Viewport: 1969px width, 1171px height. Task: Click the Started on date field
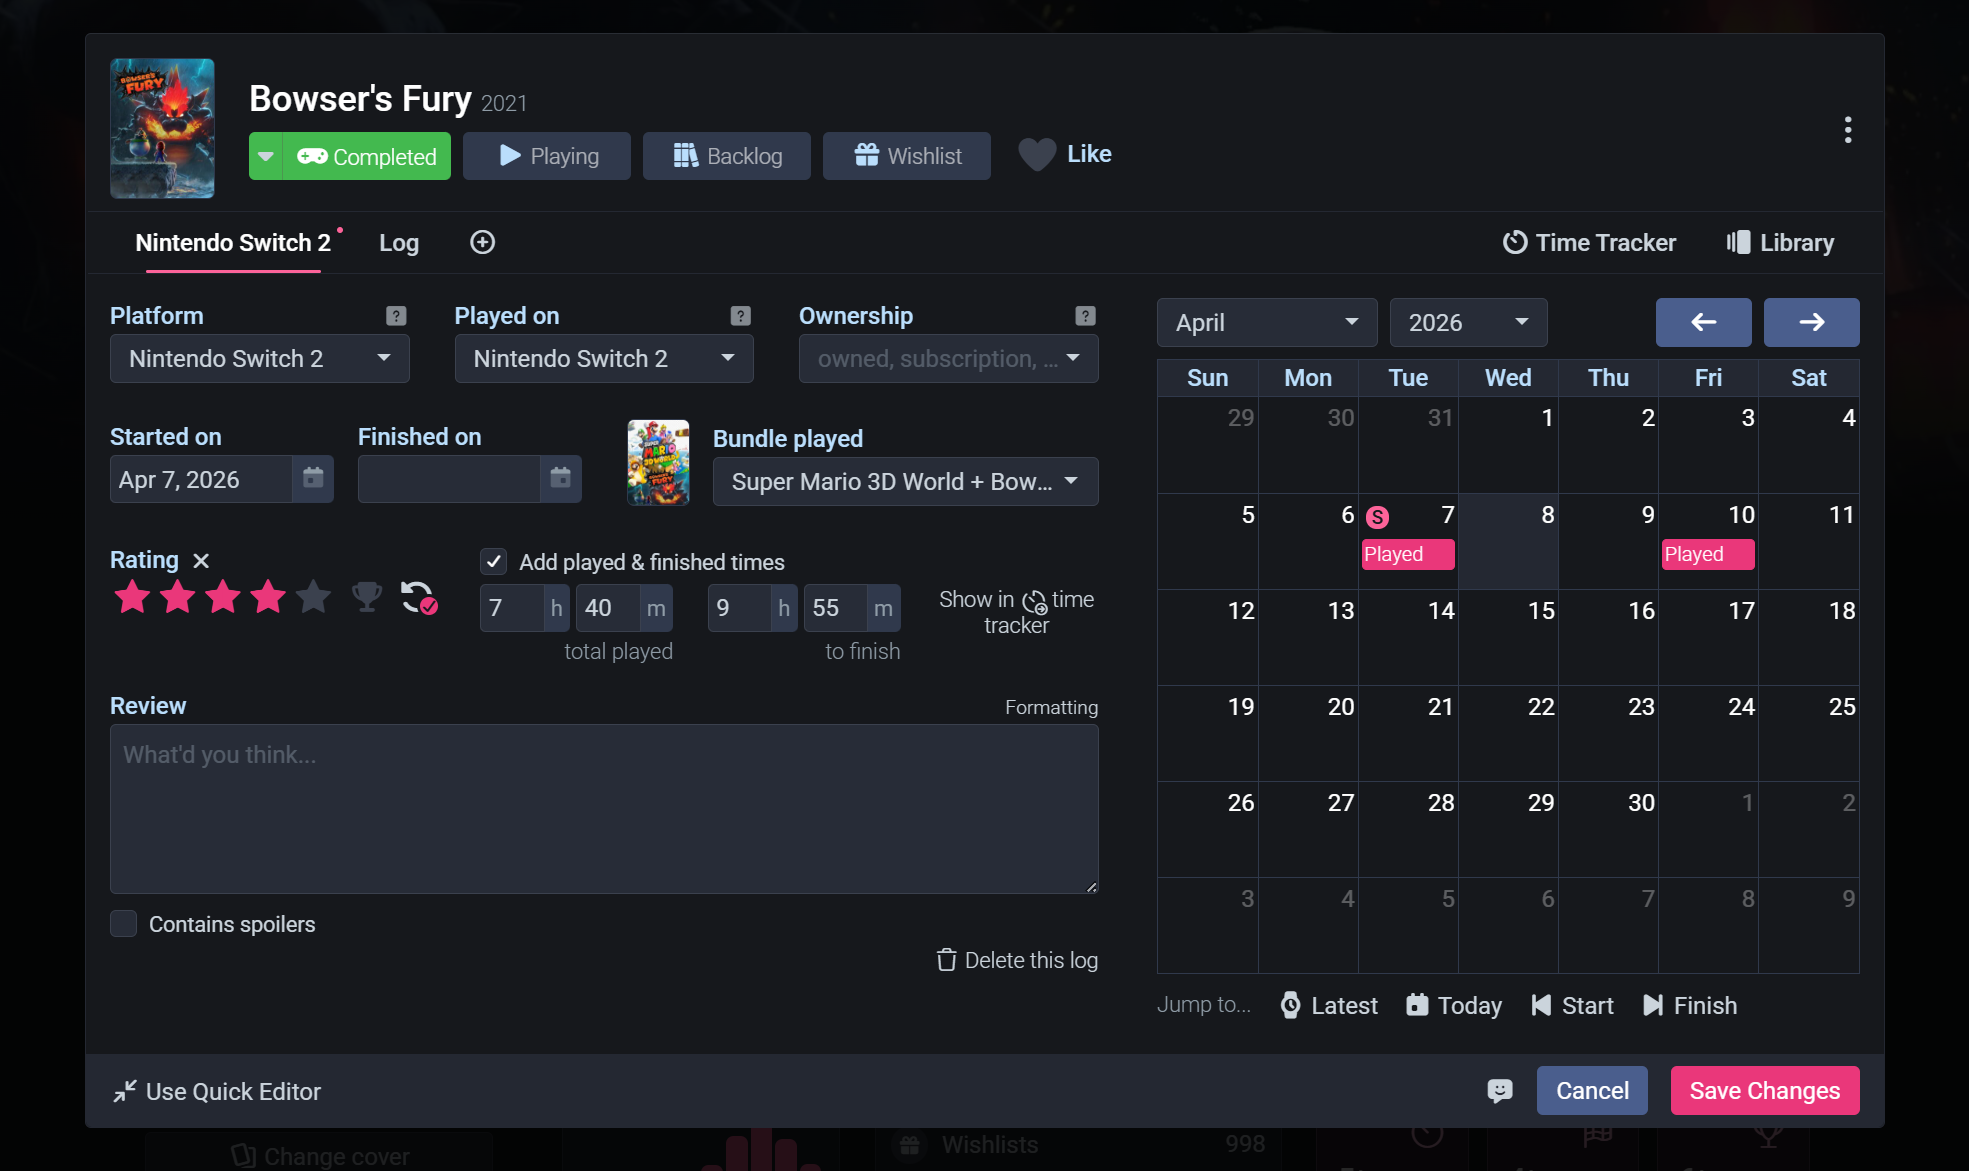tap(201, 479)
